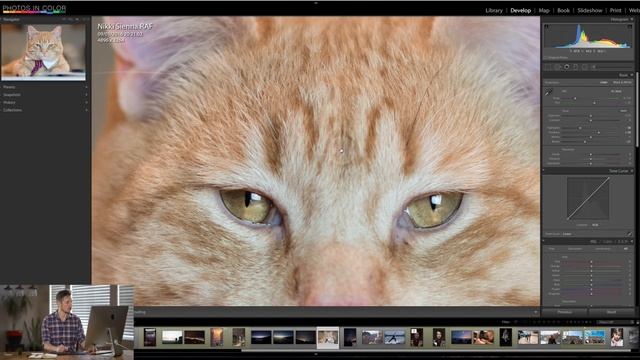Select the Graduated Filter tool
The width and height of the screenshot is (640, 360).
pos(576,67)
